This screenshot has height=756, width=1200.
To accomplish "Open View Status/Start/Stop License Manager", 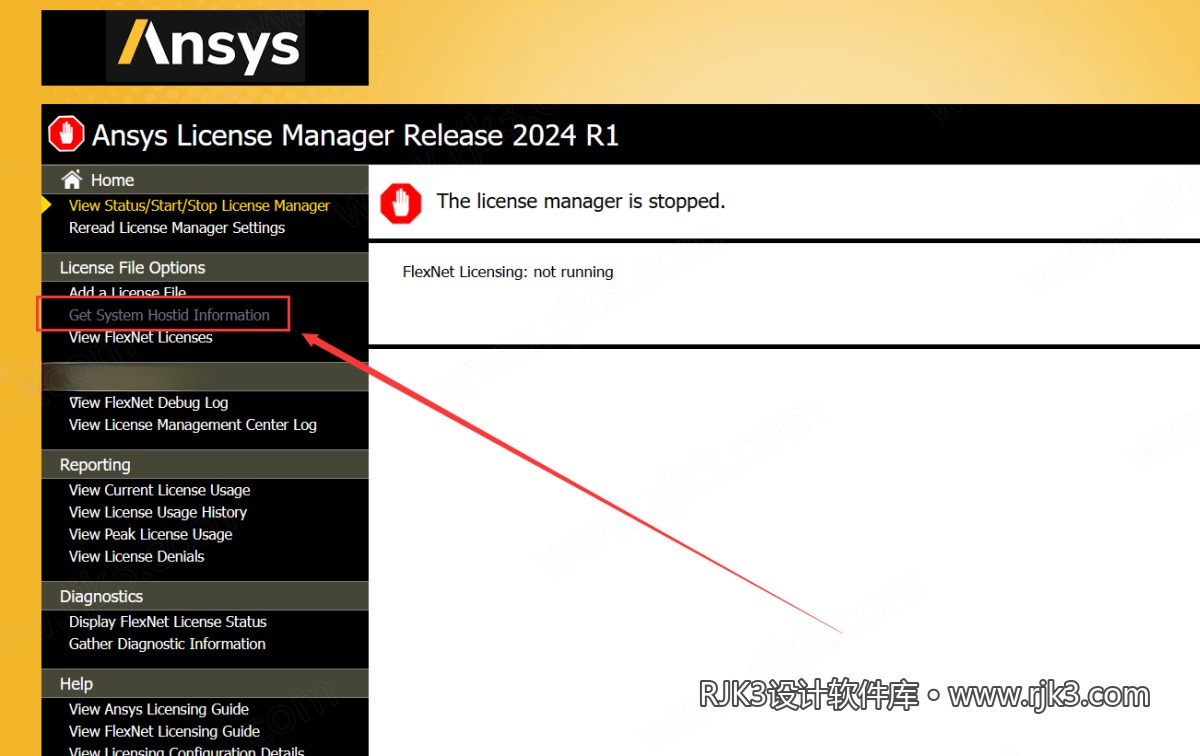I will [199, 206].
